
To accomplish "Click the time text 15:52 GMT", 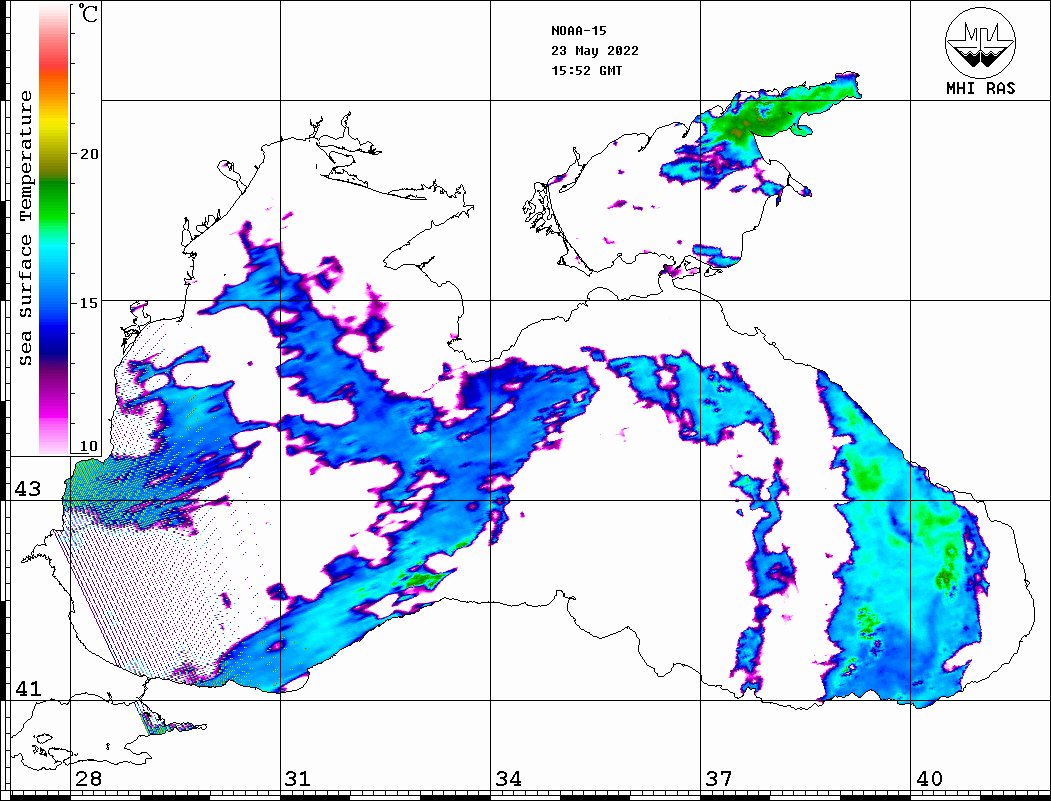I will (586, 71).
